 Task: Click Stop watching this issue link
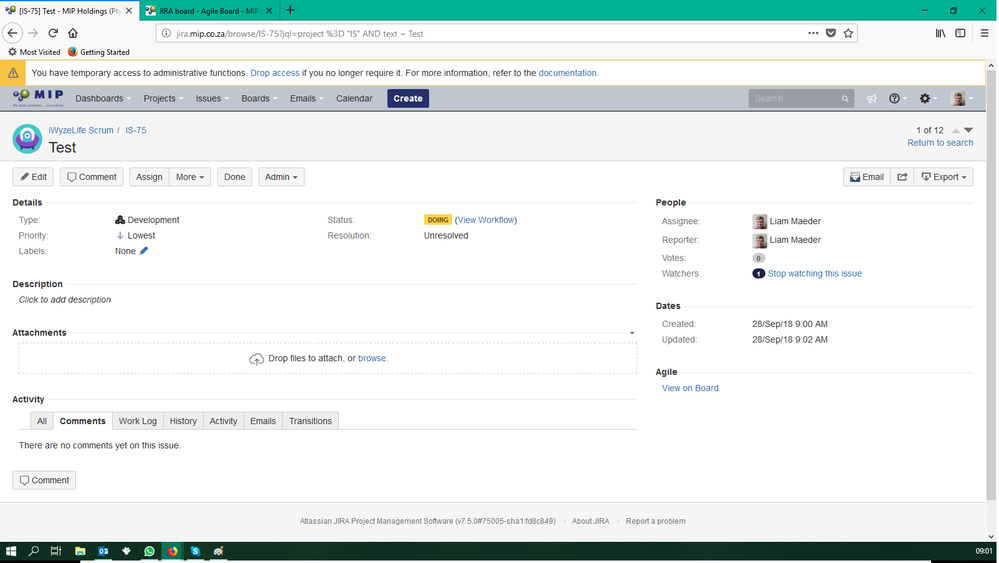pyautogui.click(x=814, y=273)
